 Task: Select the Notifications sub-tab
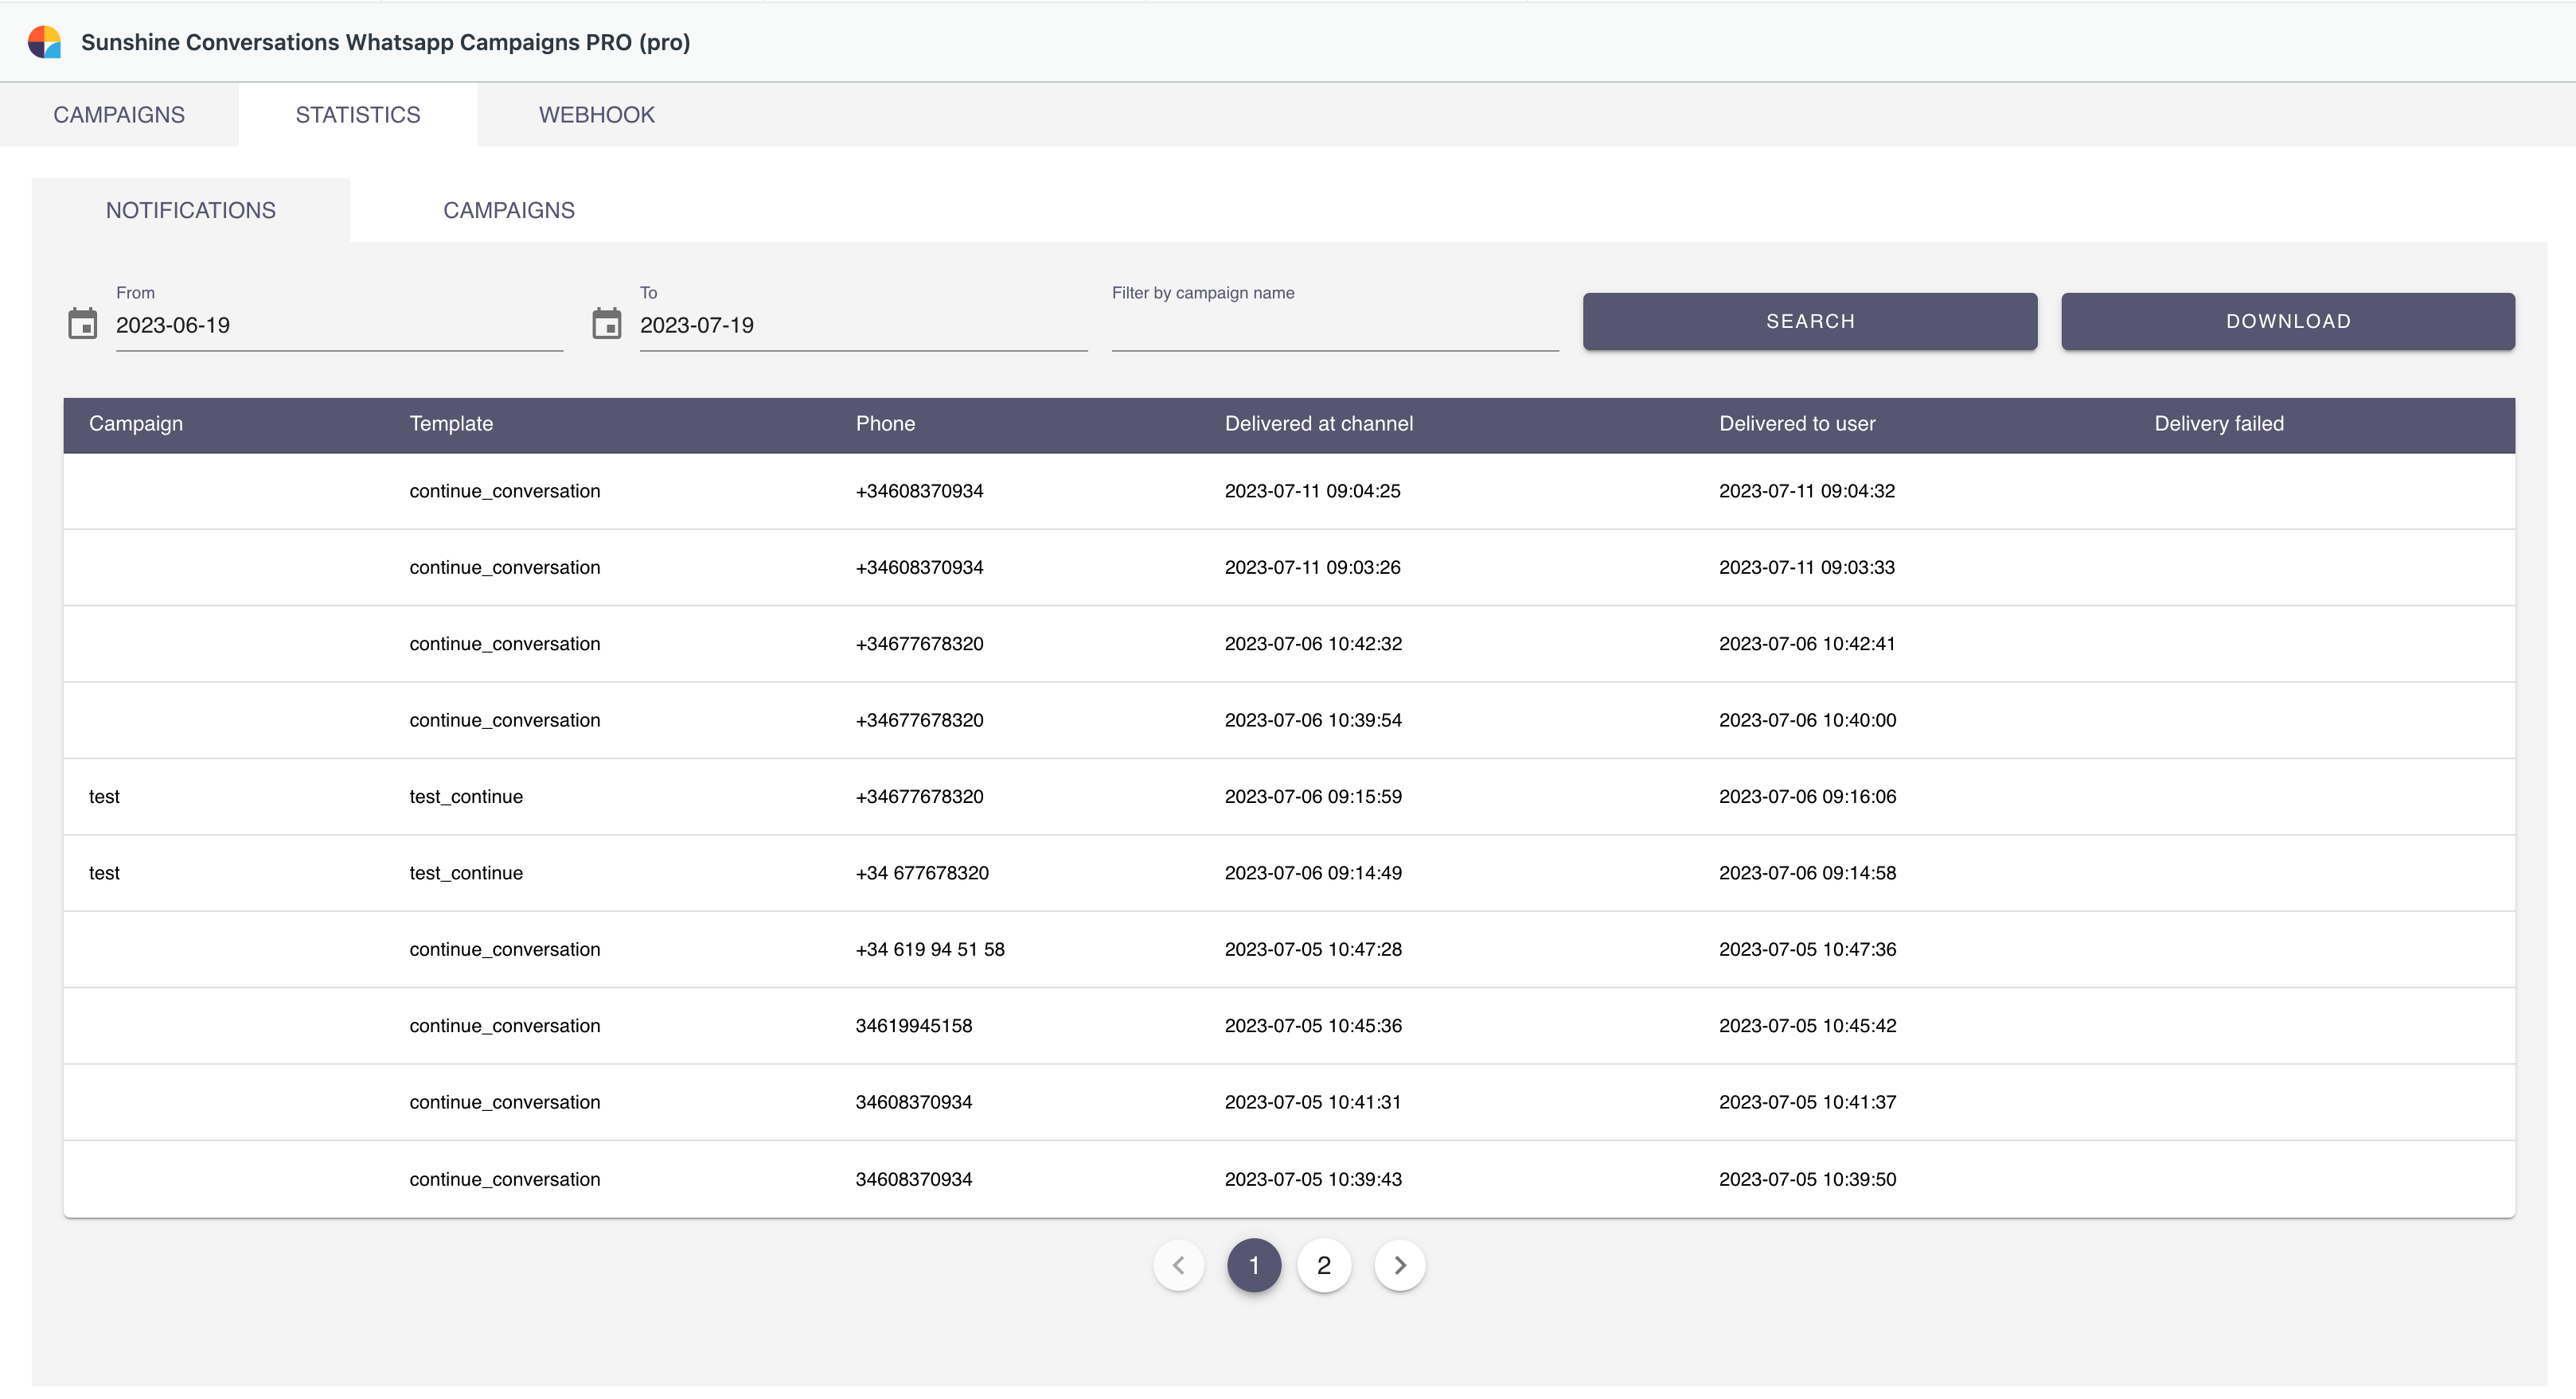click(x=191, y=210)
